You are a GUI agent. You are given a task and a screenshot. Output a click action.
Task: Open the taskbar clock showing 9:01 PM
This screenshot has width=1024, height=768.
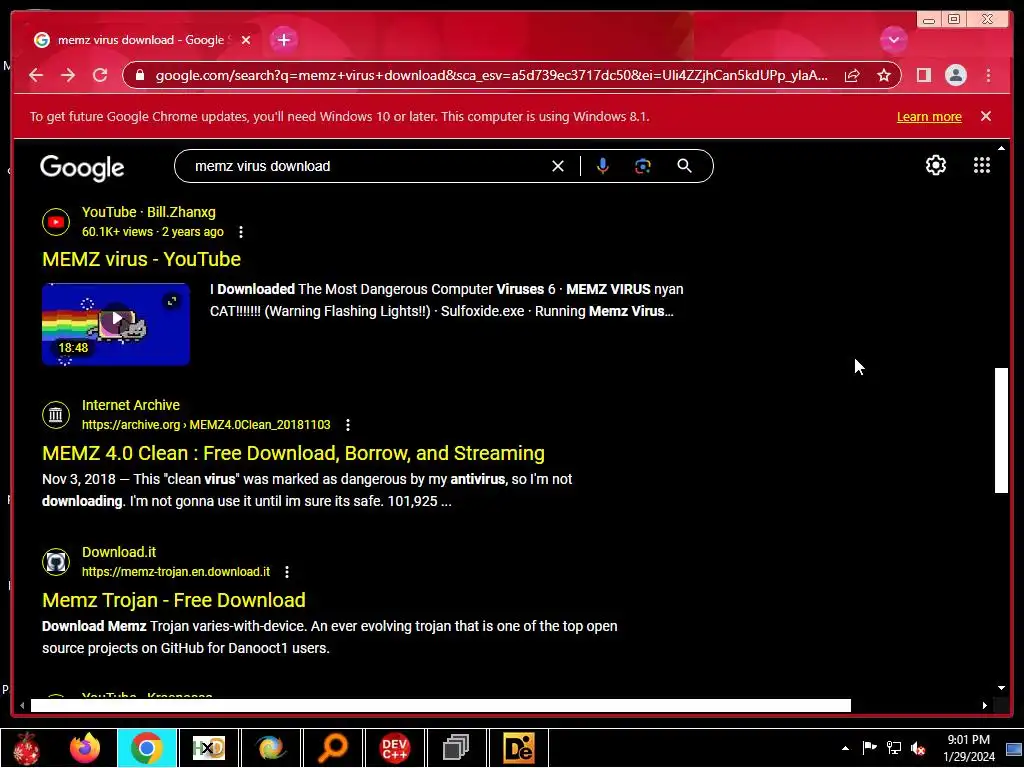968,748
